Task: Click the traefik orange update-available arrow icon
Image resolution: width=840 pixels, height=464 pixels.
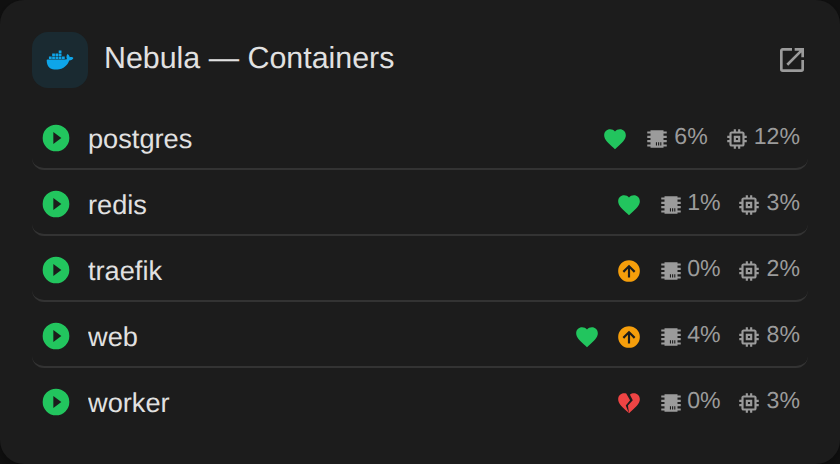Action: (629, 271)
